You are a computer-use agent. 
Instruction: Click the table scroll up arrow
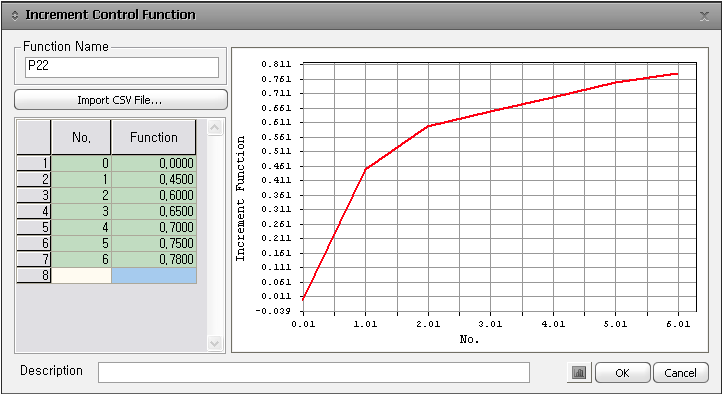(214, 128)
